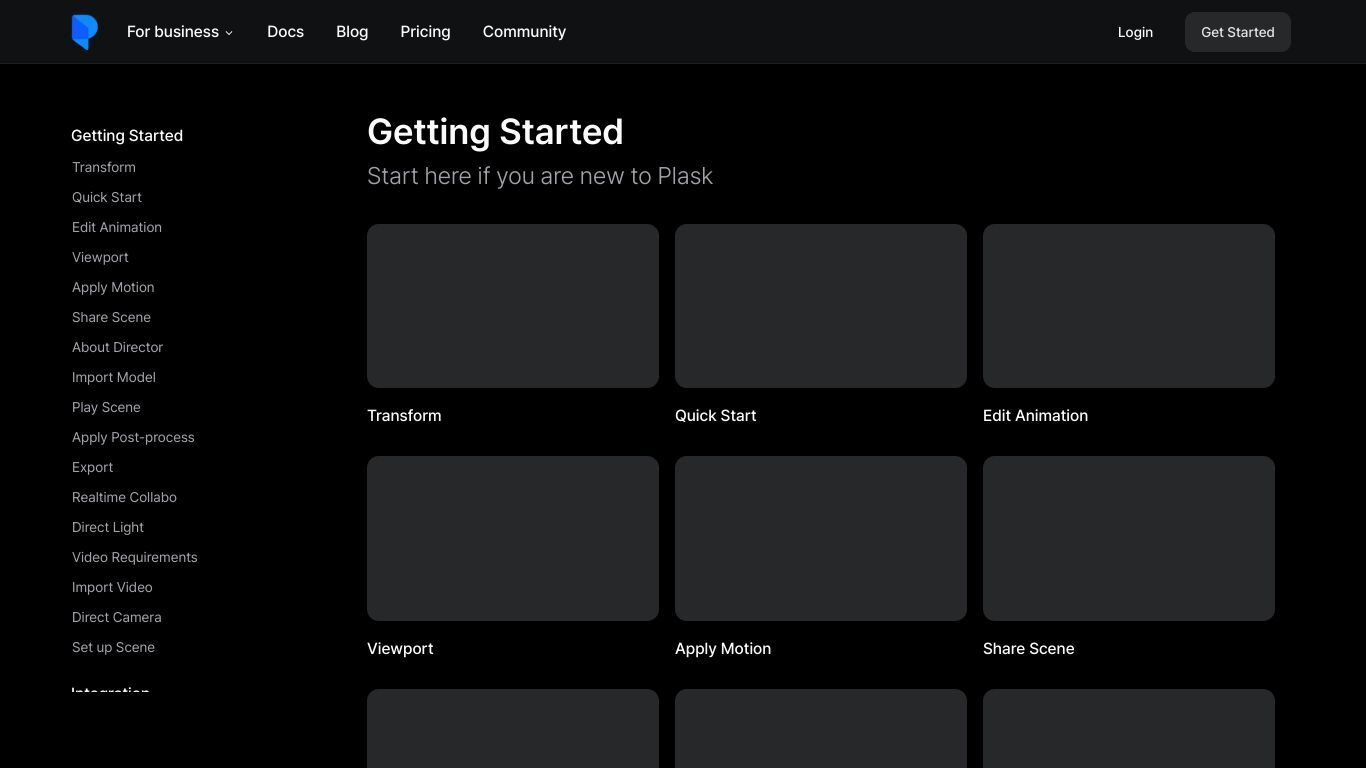Image resolution: width=1366 pixels, height=768 pixels.
Task: Open Share Scene in the sidebar
Action: 111,317
